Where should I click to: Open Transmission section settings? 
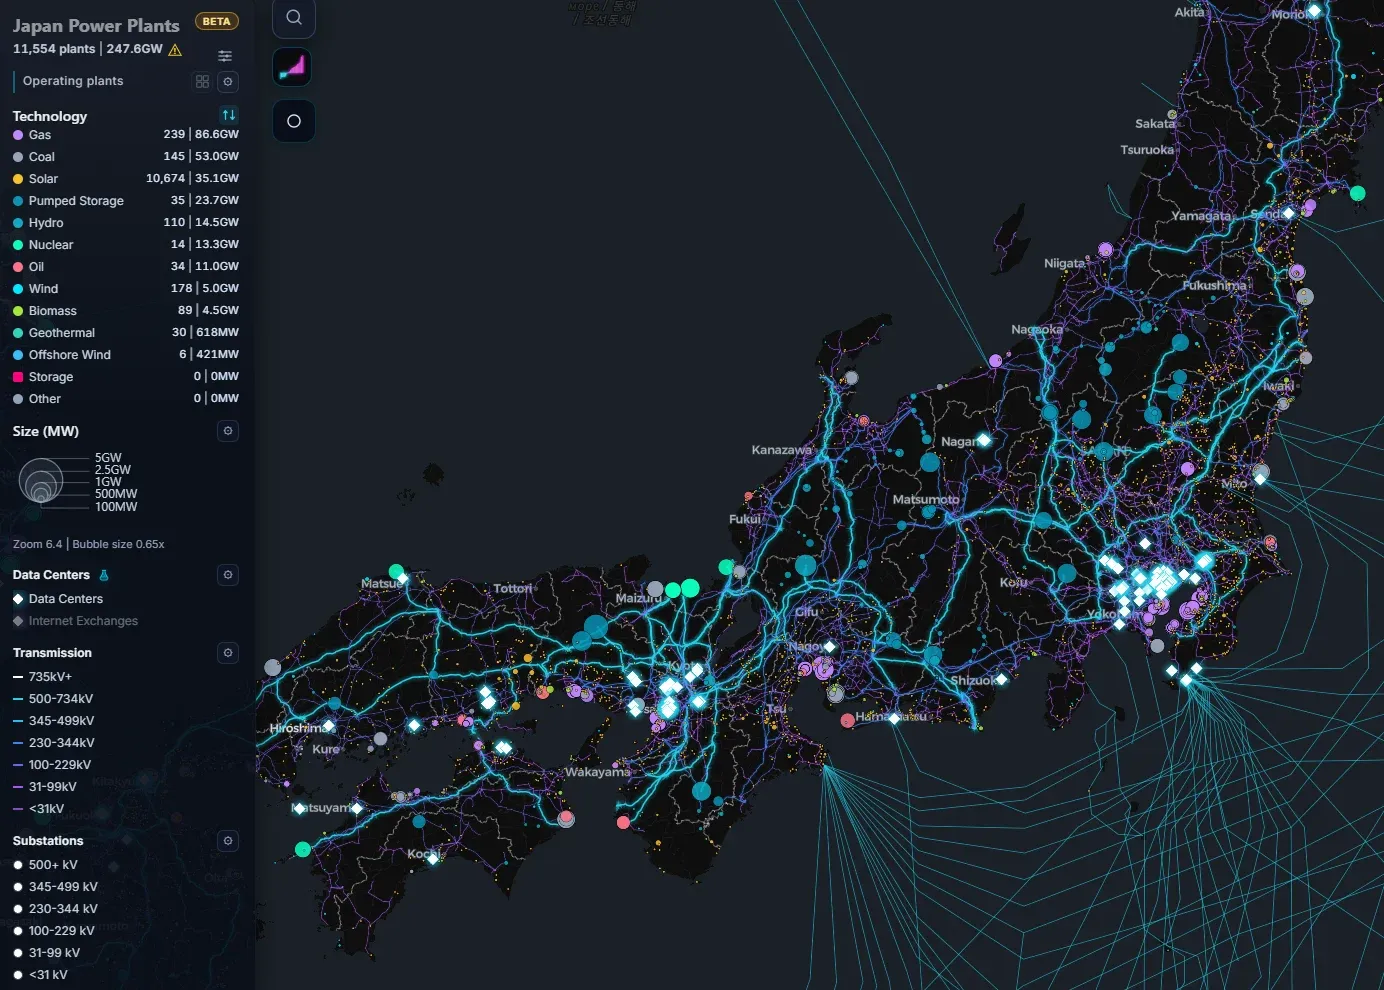click(228, 653)
